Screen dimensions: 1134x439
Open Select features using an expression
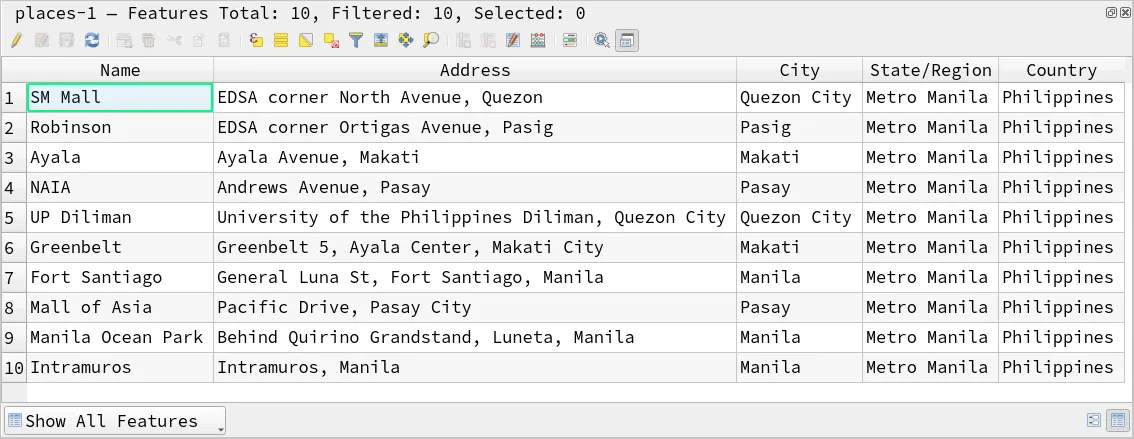coord(256,41)
